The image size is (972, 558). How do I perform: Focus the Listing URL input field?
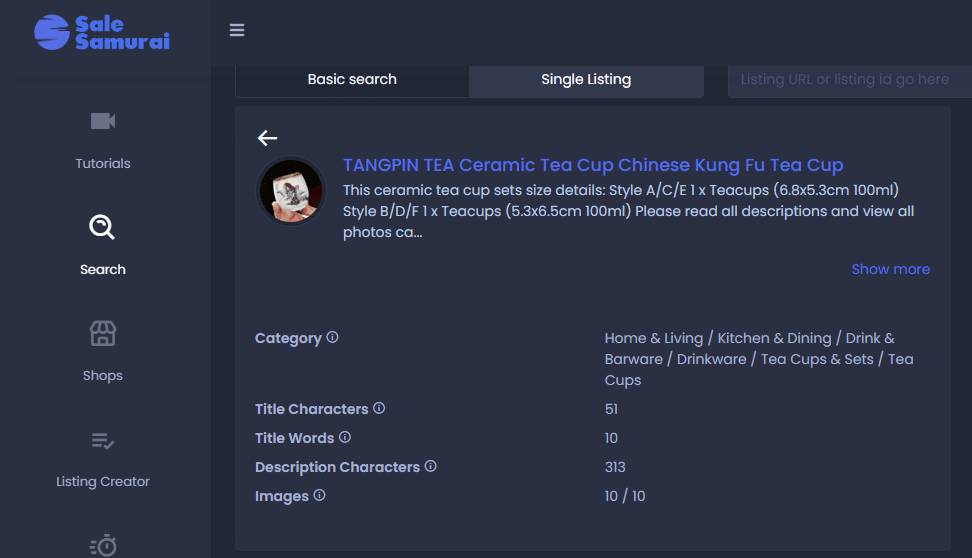(x=850, y=80)
